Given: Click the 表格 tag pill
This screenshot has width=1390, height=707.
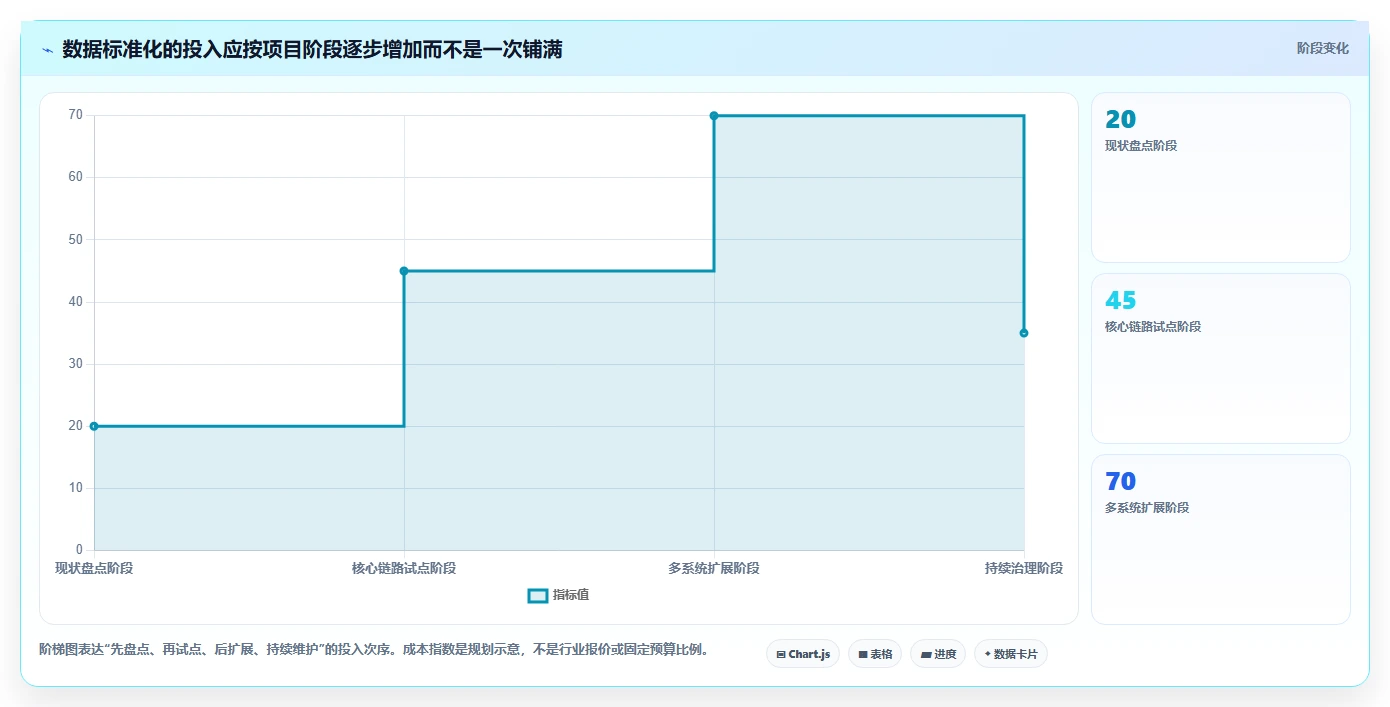Looking at the screenshot, I should 875,654.
